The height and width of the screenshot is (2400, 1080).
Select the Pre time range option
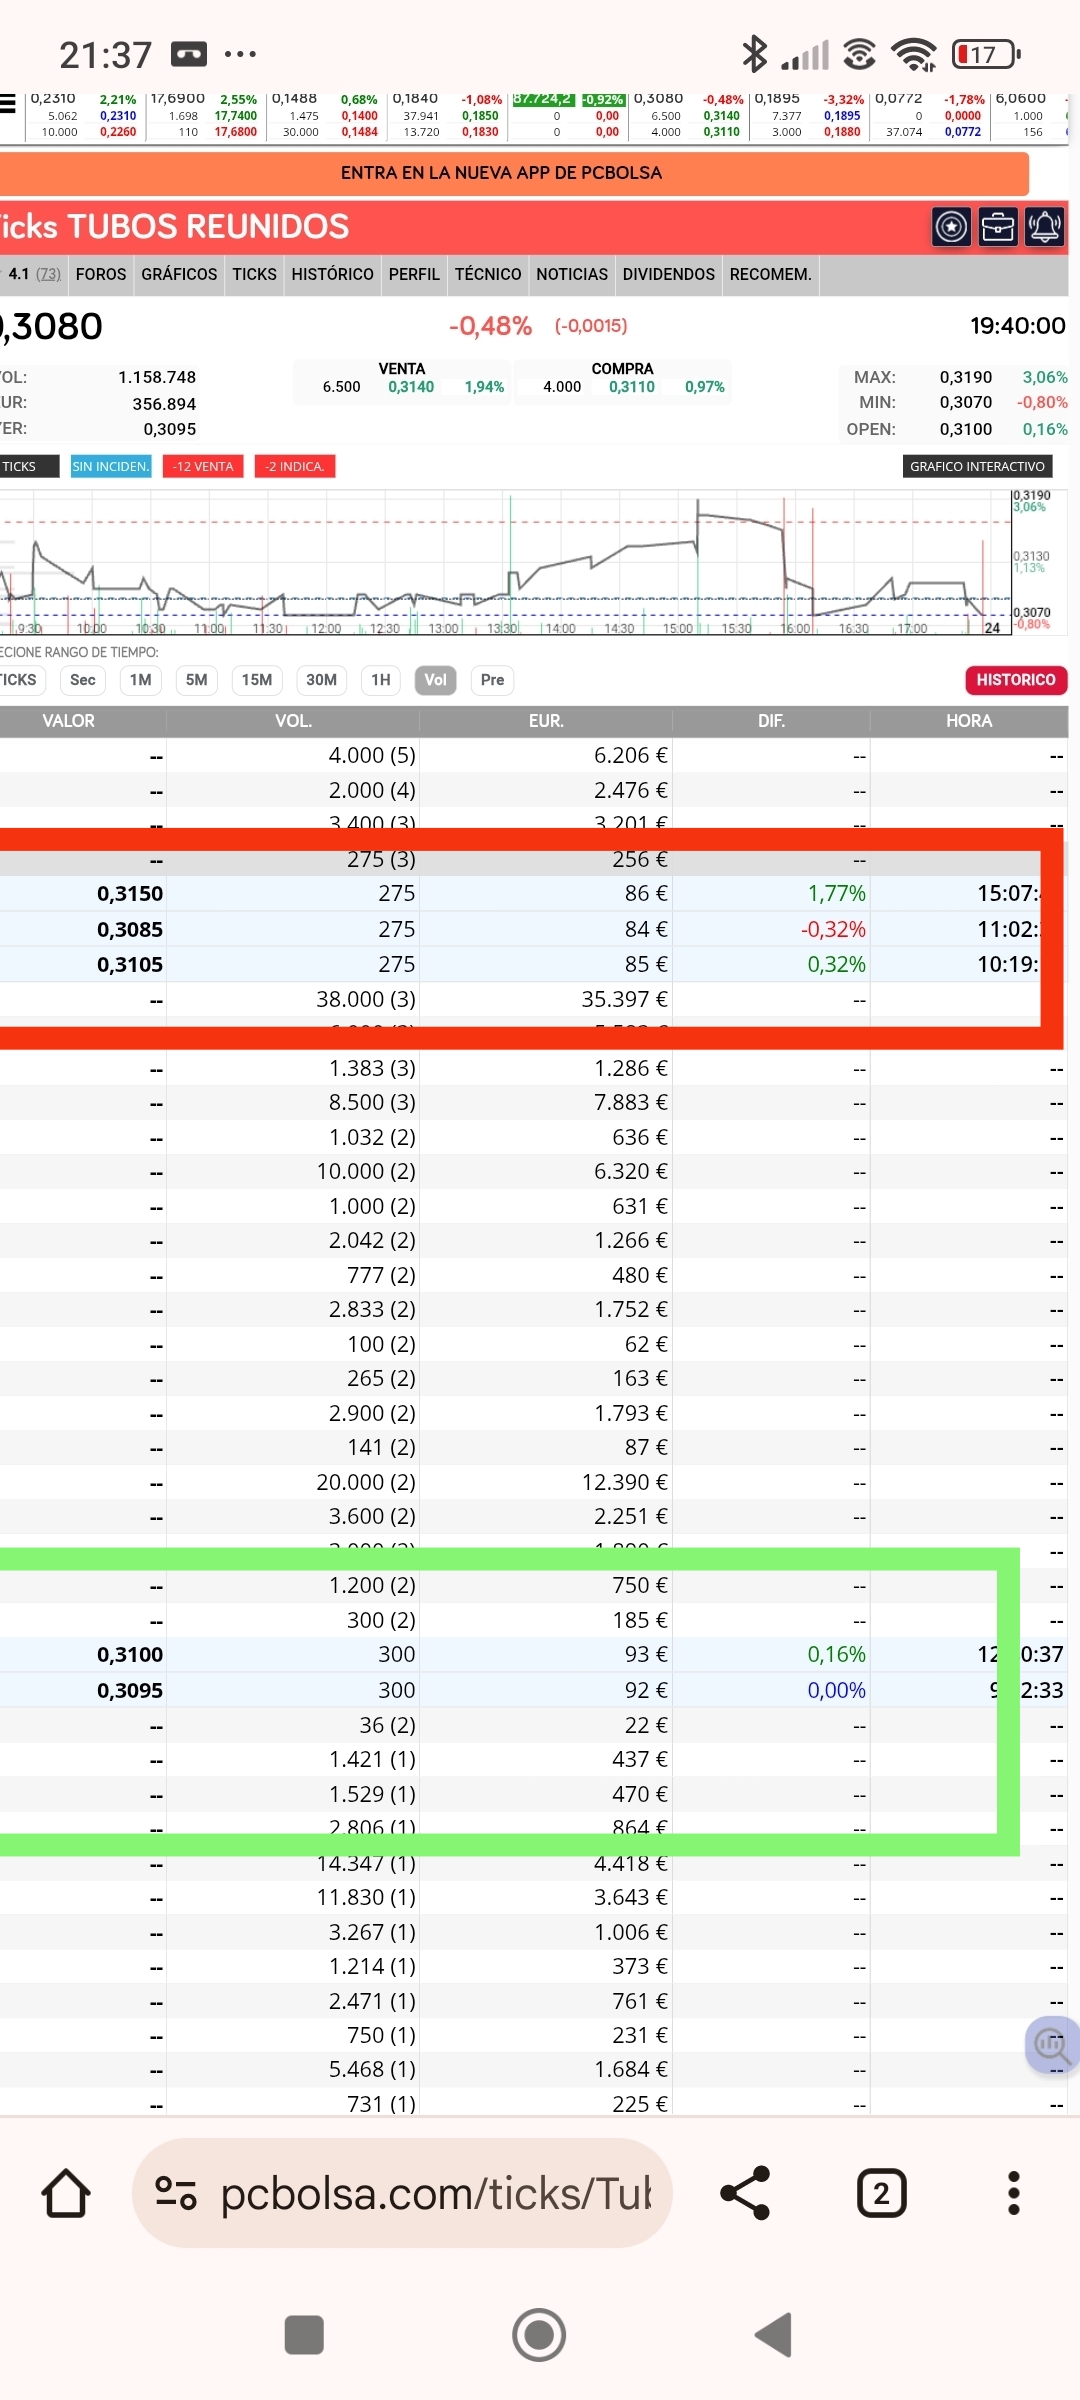[492, 680]
